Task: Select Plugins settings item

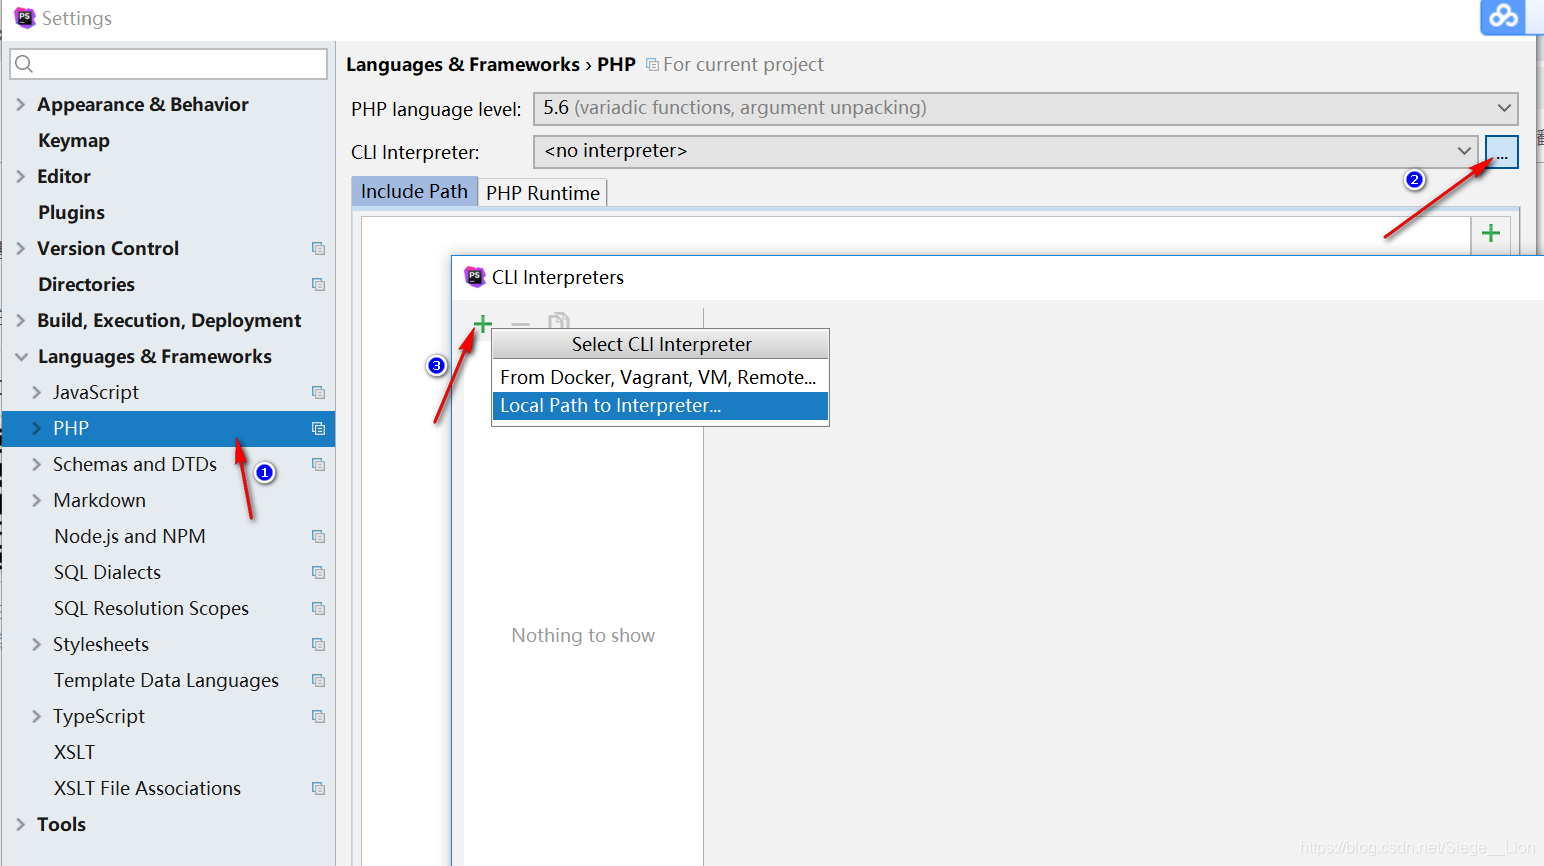Action: click(71, 212)
